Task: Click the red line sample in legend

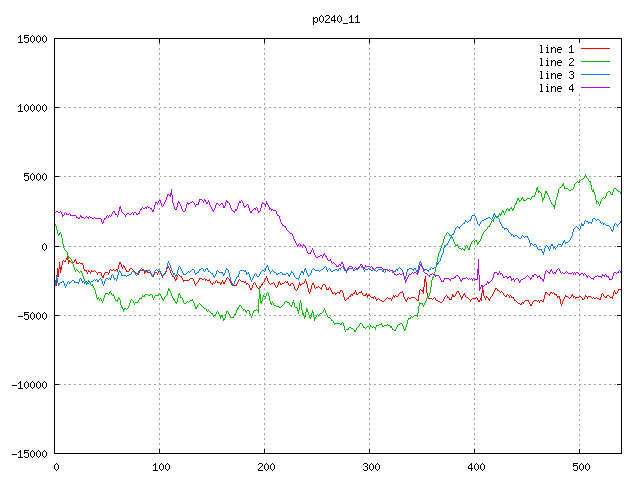Action: tap(595, 49)
